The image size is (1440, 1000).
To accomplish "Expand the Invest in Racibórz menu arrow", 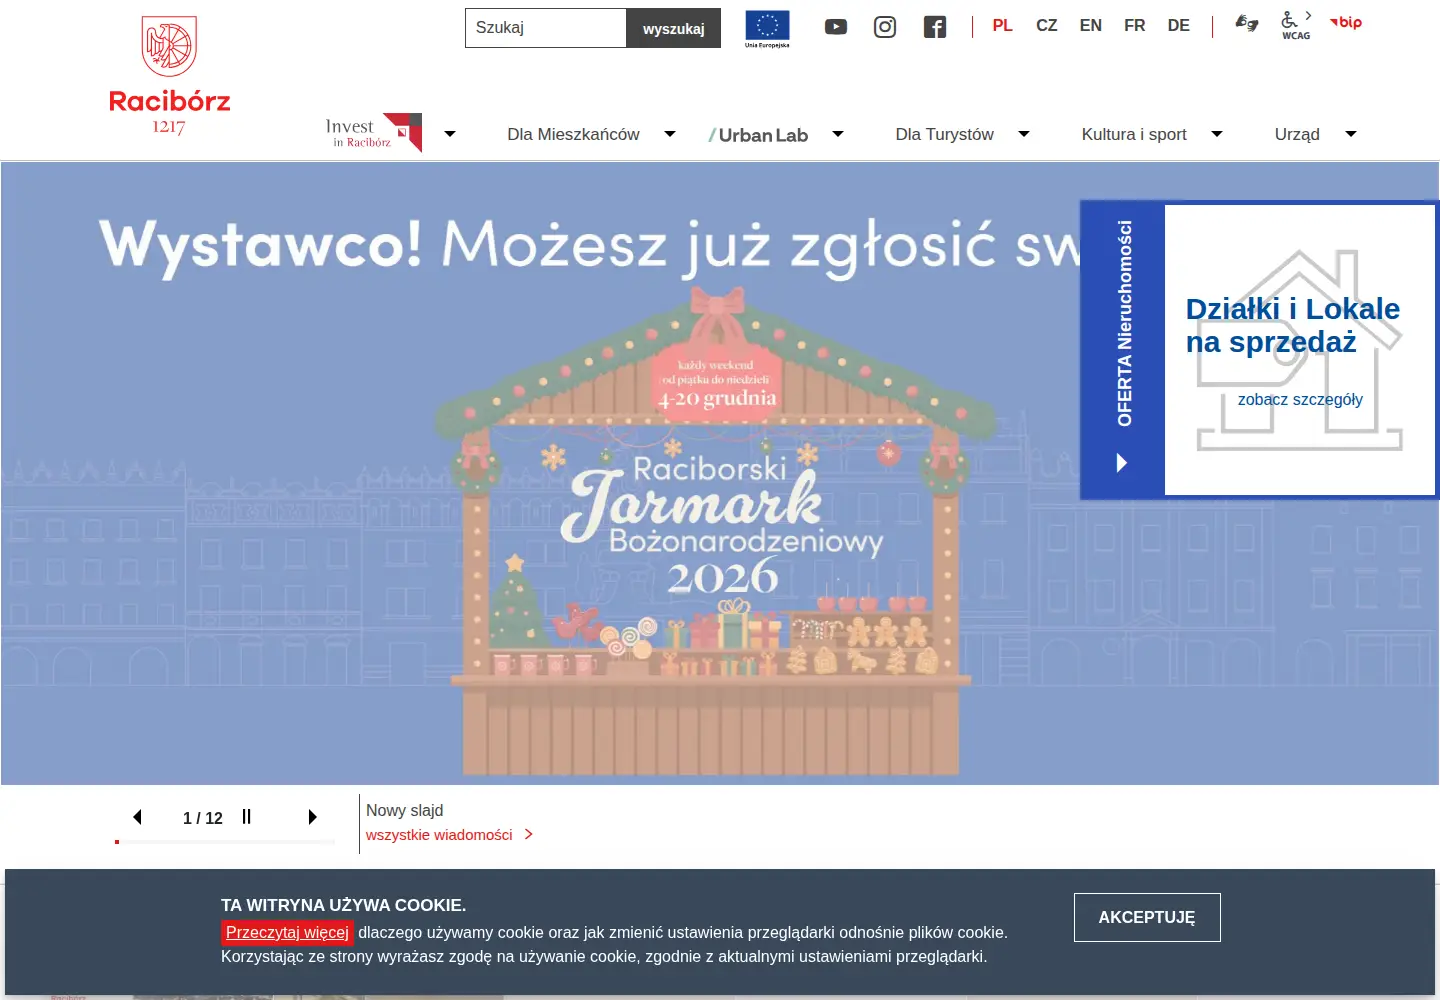I will (450, 134).
